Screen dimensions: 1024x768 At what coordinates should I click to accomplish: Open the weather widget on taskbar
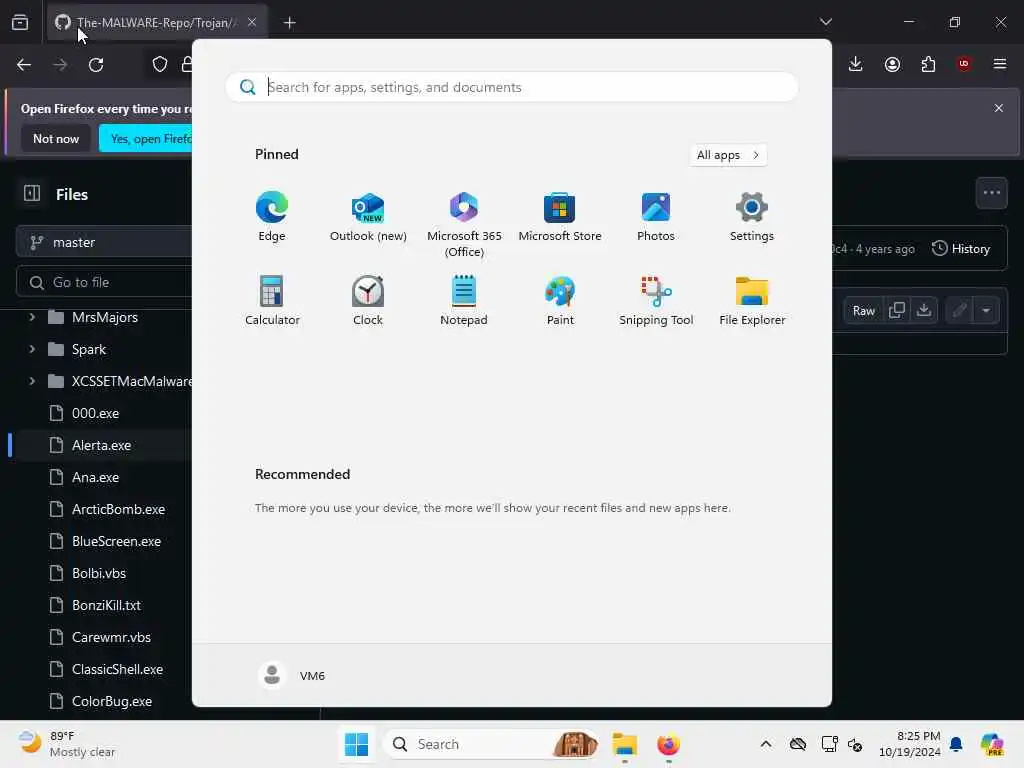pyautogui.click(x=67, y=744)
